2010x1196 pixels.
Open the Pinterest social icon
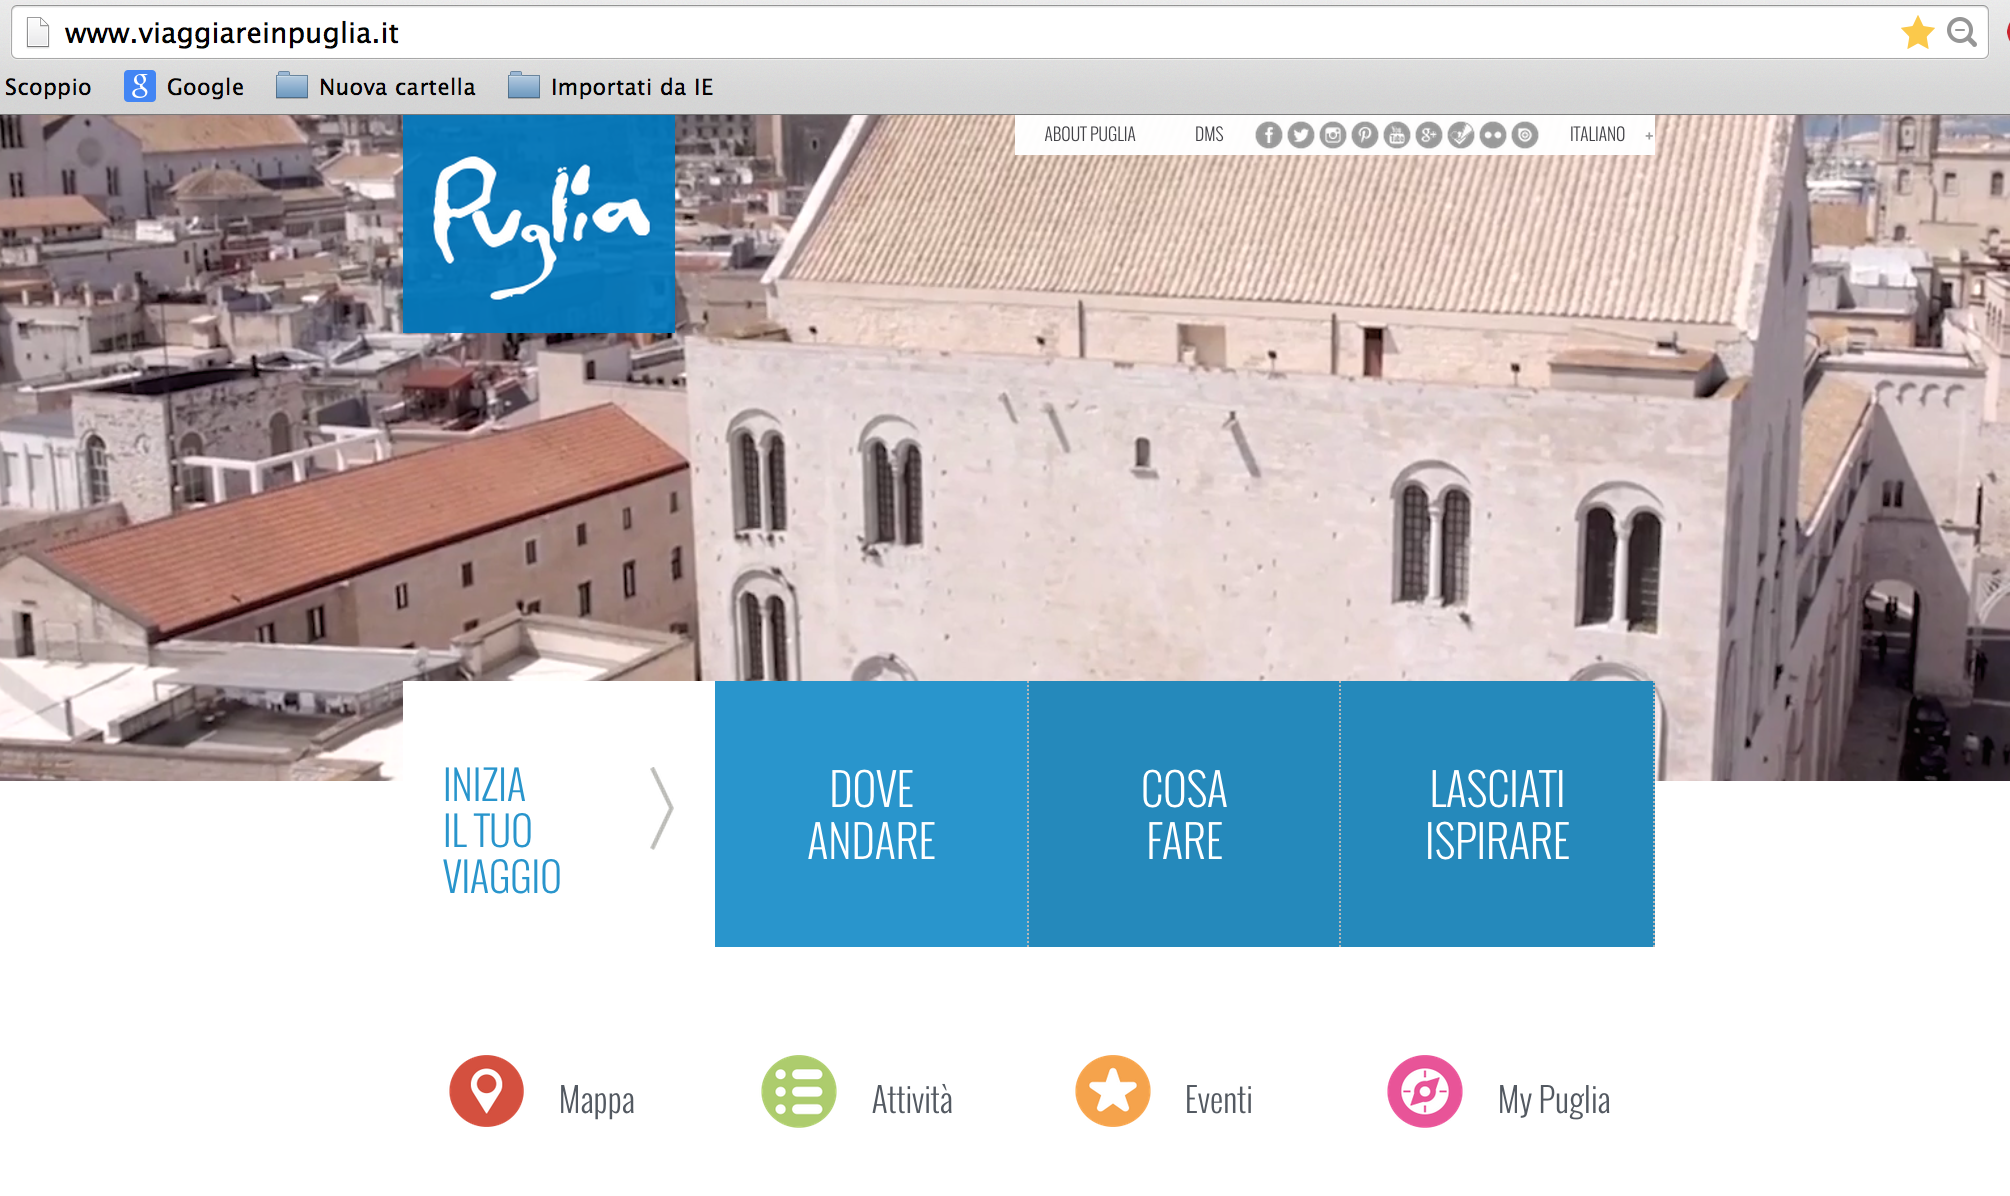click(x=1364, y=135)
